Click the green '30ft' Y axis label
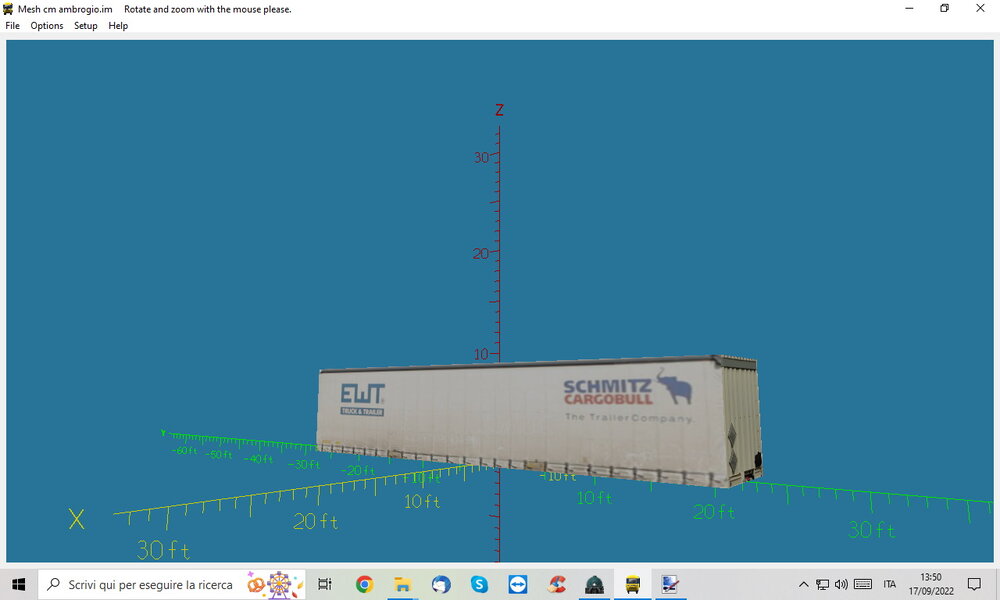The image size is (1000, 600). coord(872,530)
